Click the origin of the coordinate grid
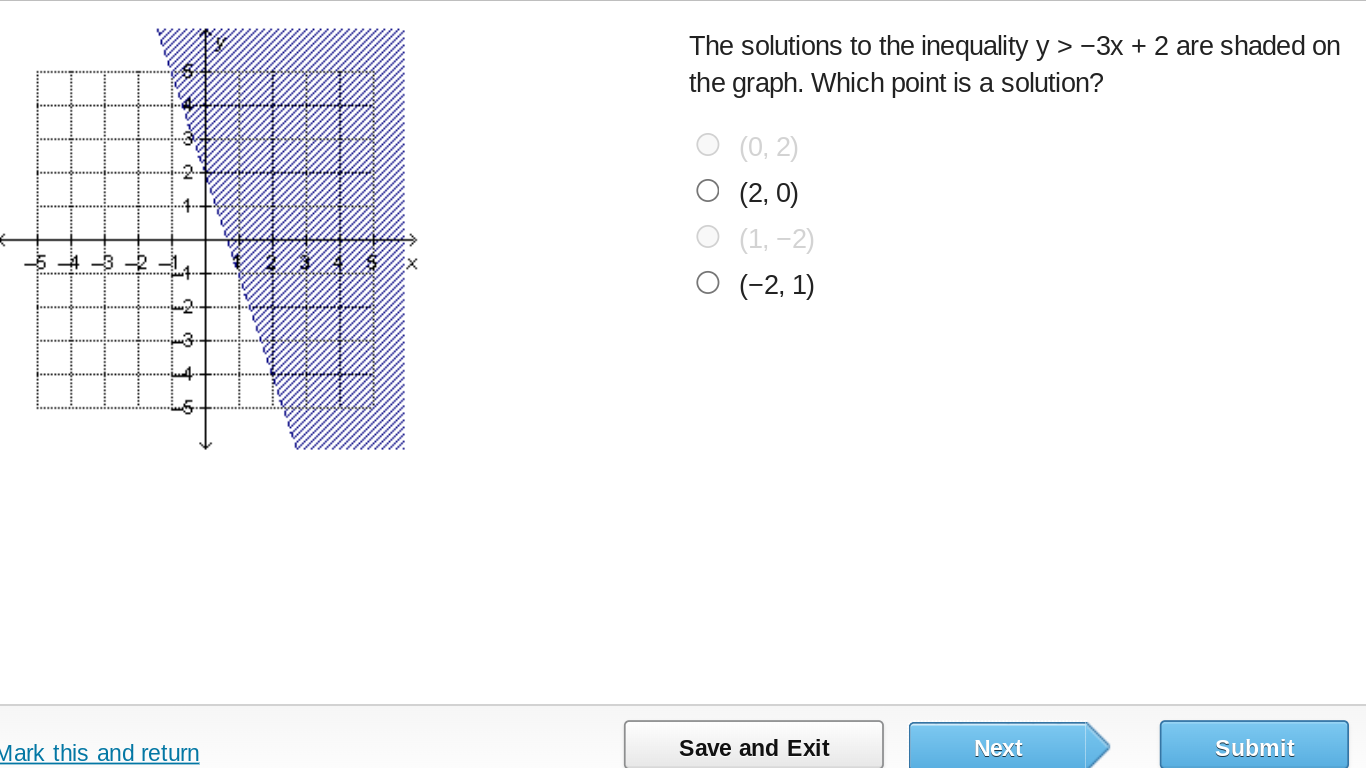The image size is (1366, 768). (x=206, y=240)
